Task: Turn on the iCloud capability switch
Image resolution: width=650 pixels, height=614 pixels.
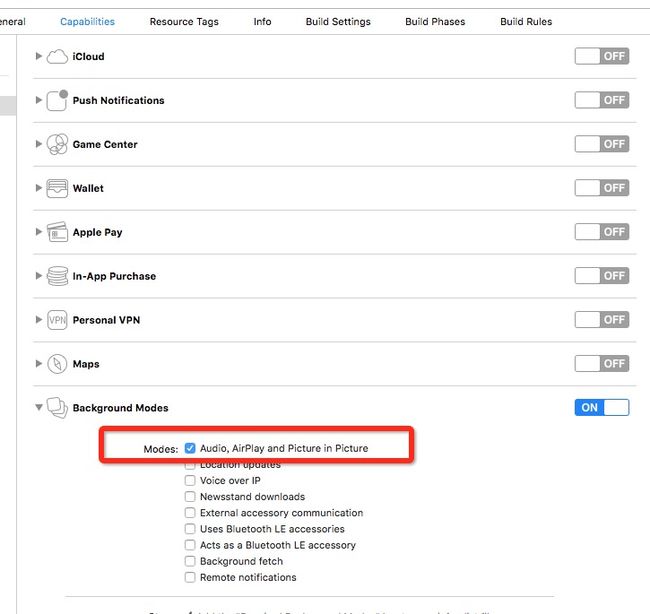Action: (601, 56)
